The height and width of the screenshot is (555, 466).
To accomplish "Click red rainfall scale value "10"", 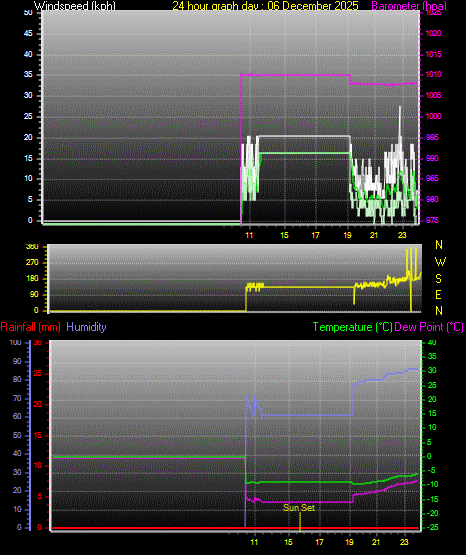I will [38, 466].
